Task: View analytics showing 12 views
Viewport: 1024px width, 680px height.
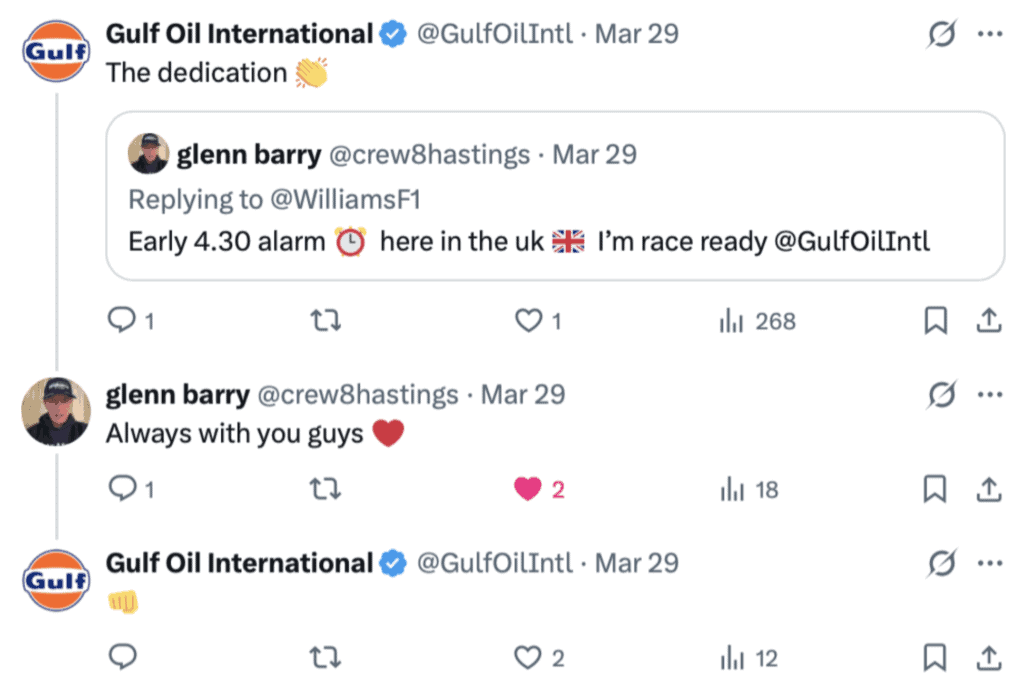Action: tap(749, 658)
